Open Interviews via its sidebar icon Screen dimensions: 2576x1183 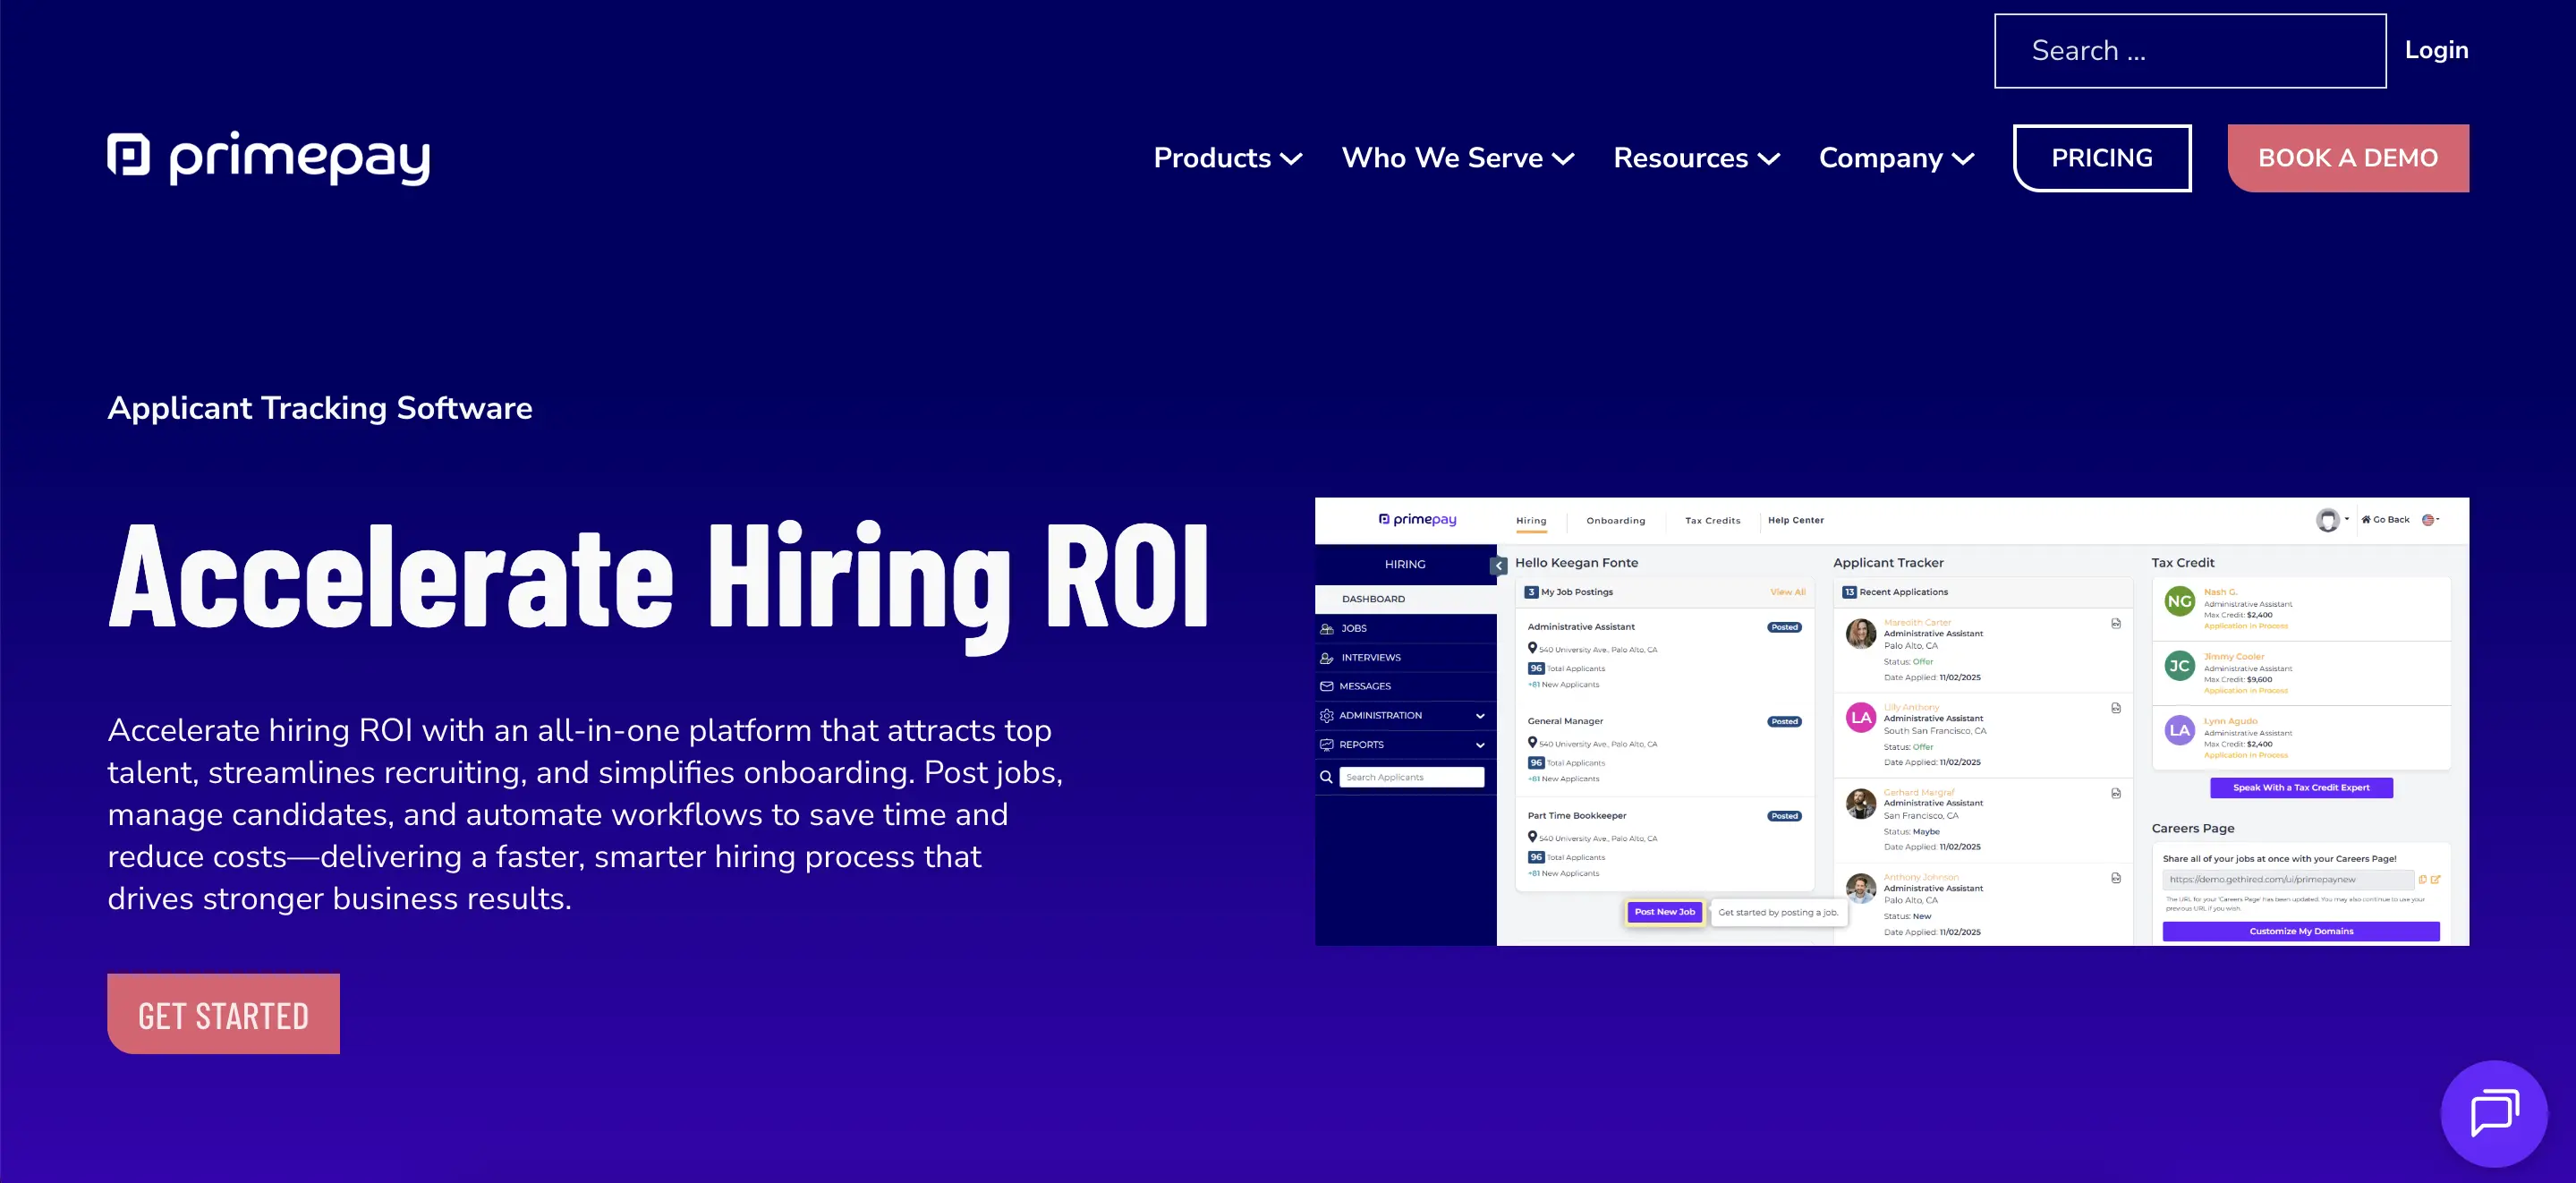[x=1327, y=658]
